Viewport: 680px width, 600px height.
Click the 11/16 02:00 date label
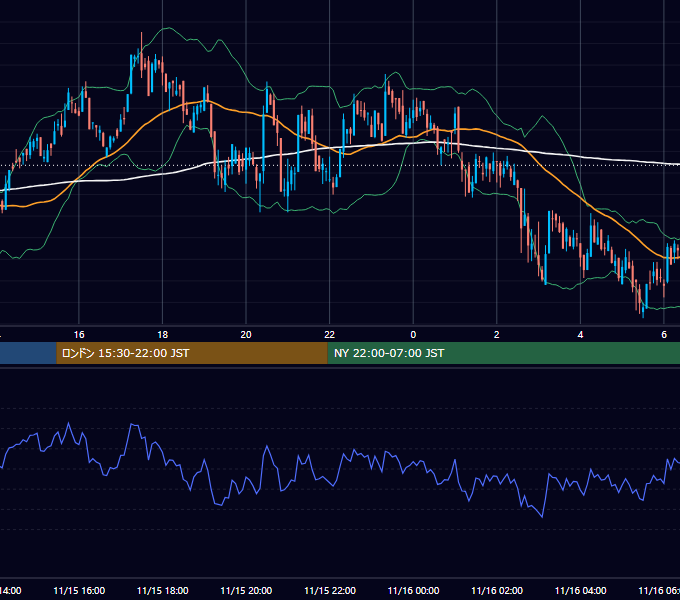coord(497,590)
